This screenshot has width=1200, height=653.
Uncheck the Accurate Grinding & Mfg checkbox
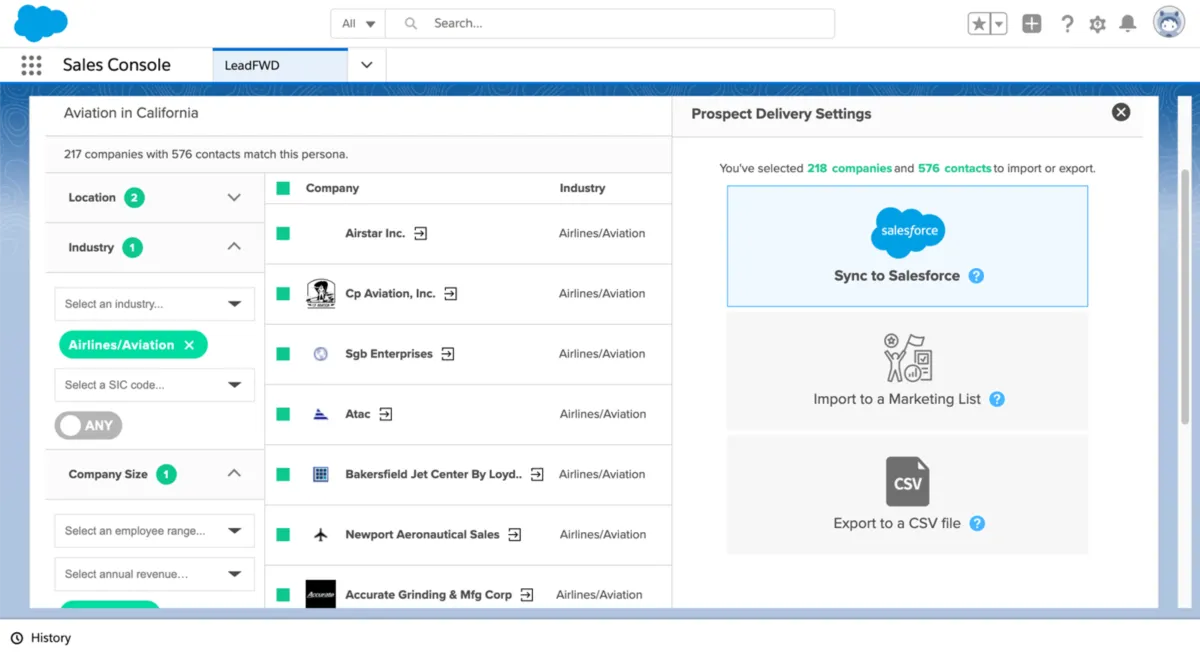(283, 595)
